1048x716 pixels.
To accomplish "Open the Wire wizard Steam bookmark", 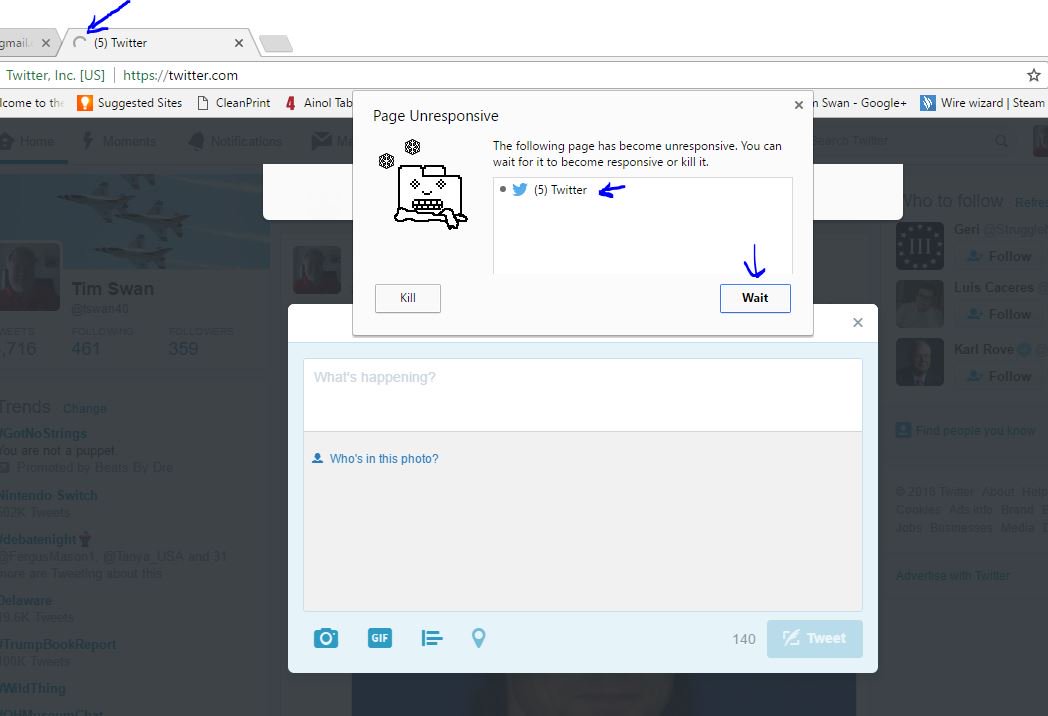I will pyautogui.click(x=982, y=103).
